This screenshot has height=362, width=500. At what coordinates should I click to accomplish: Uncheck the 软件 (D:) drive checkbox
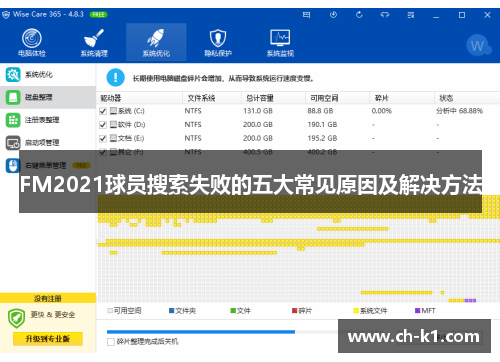pyautogui.click(x=103, y=125)
